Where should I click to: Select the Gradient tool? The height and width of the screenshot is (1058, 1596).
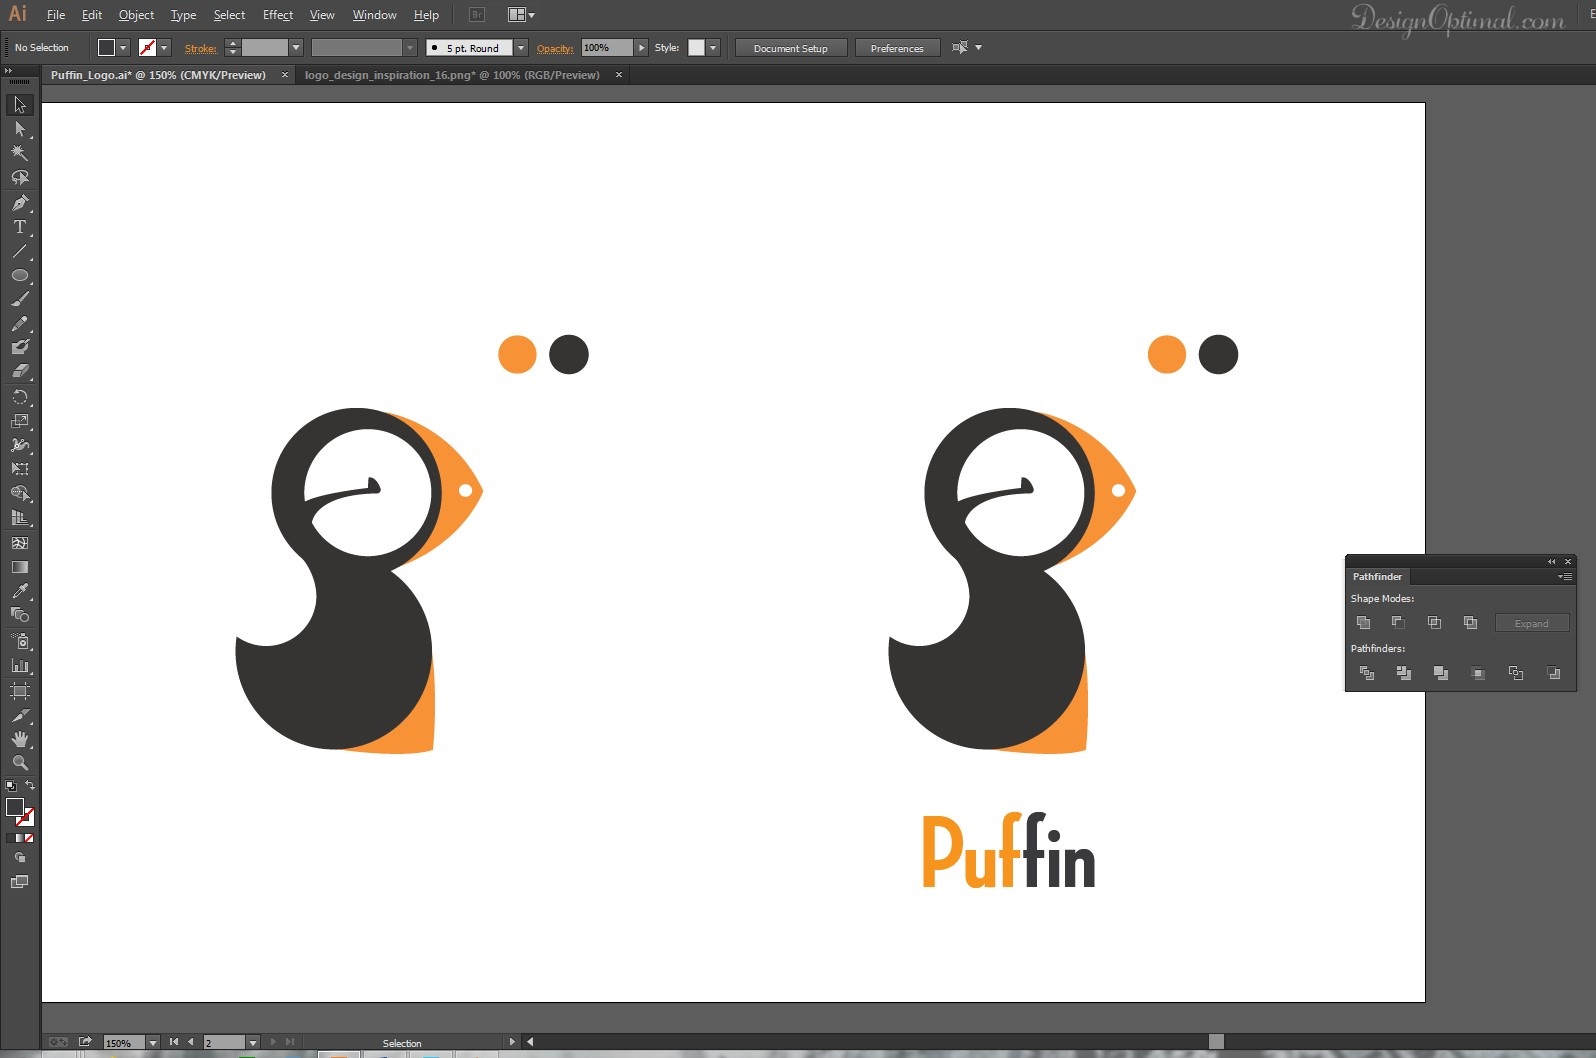19,567
